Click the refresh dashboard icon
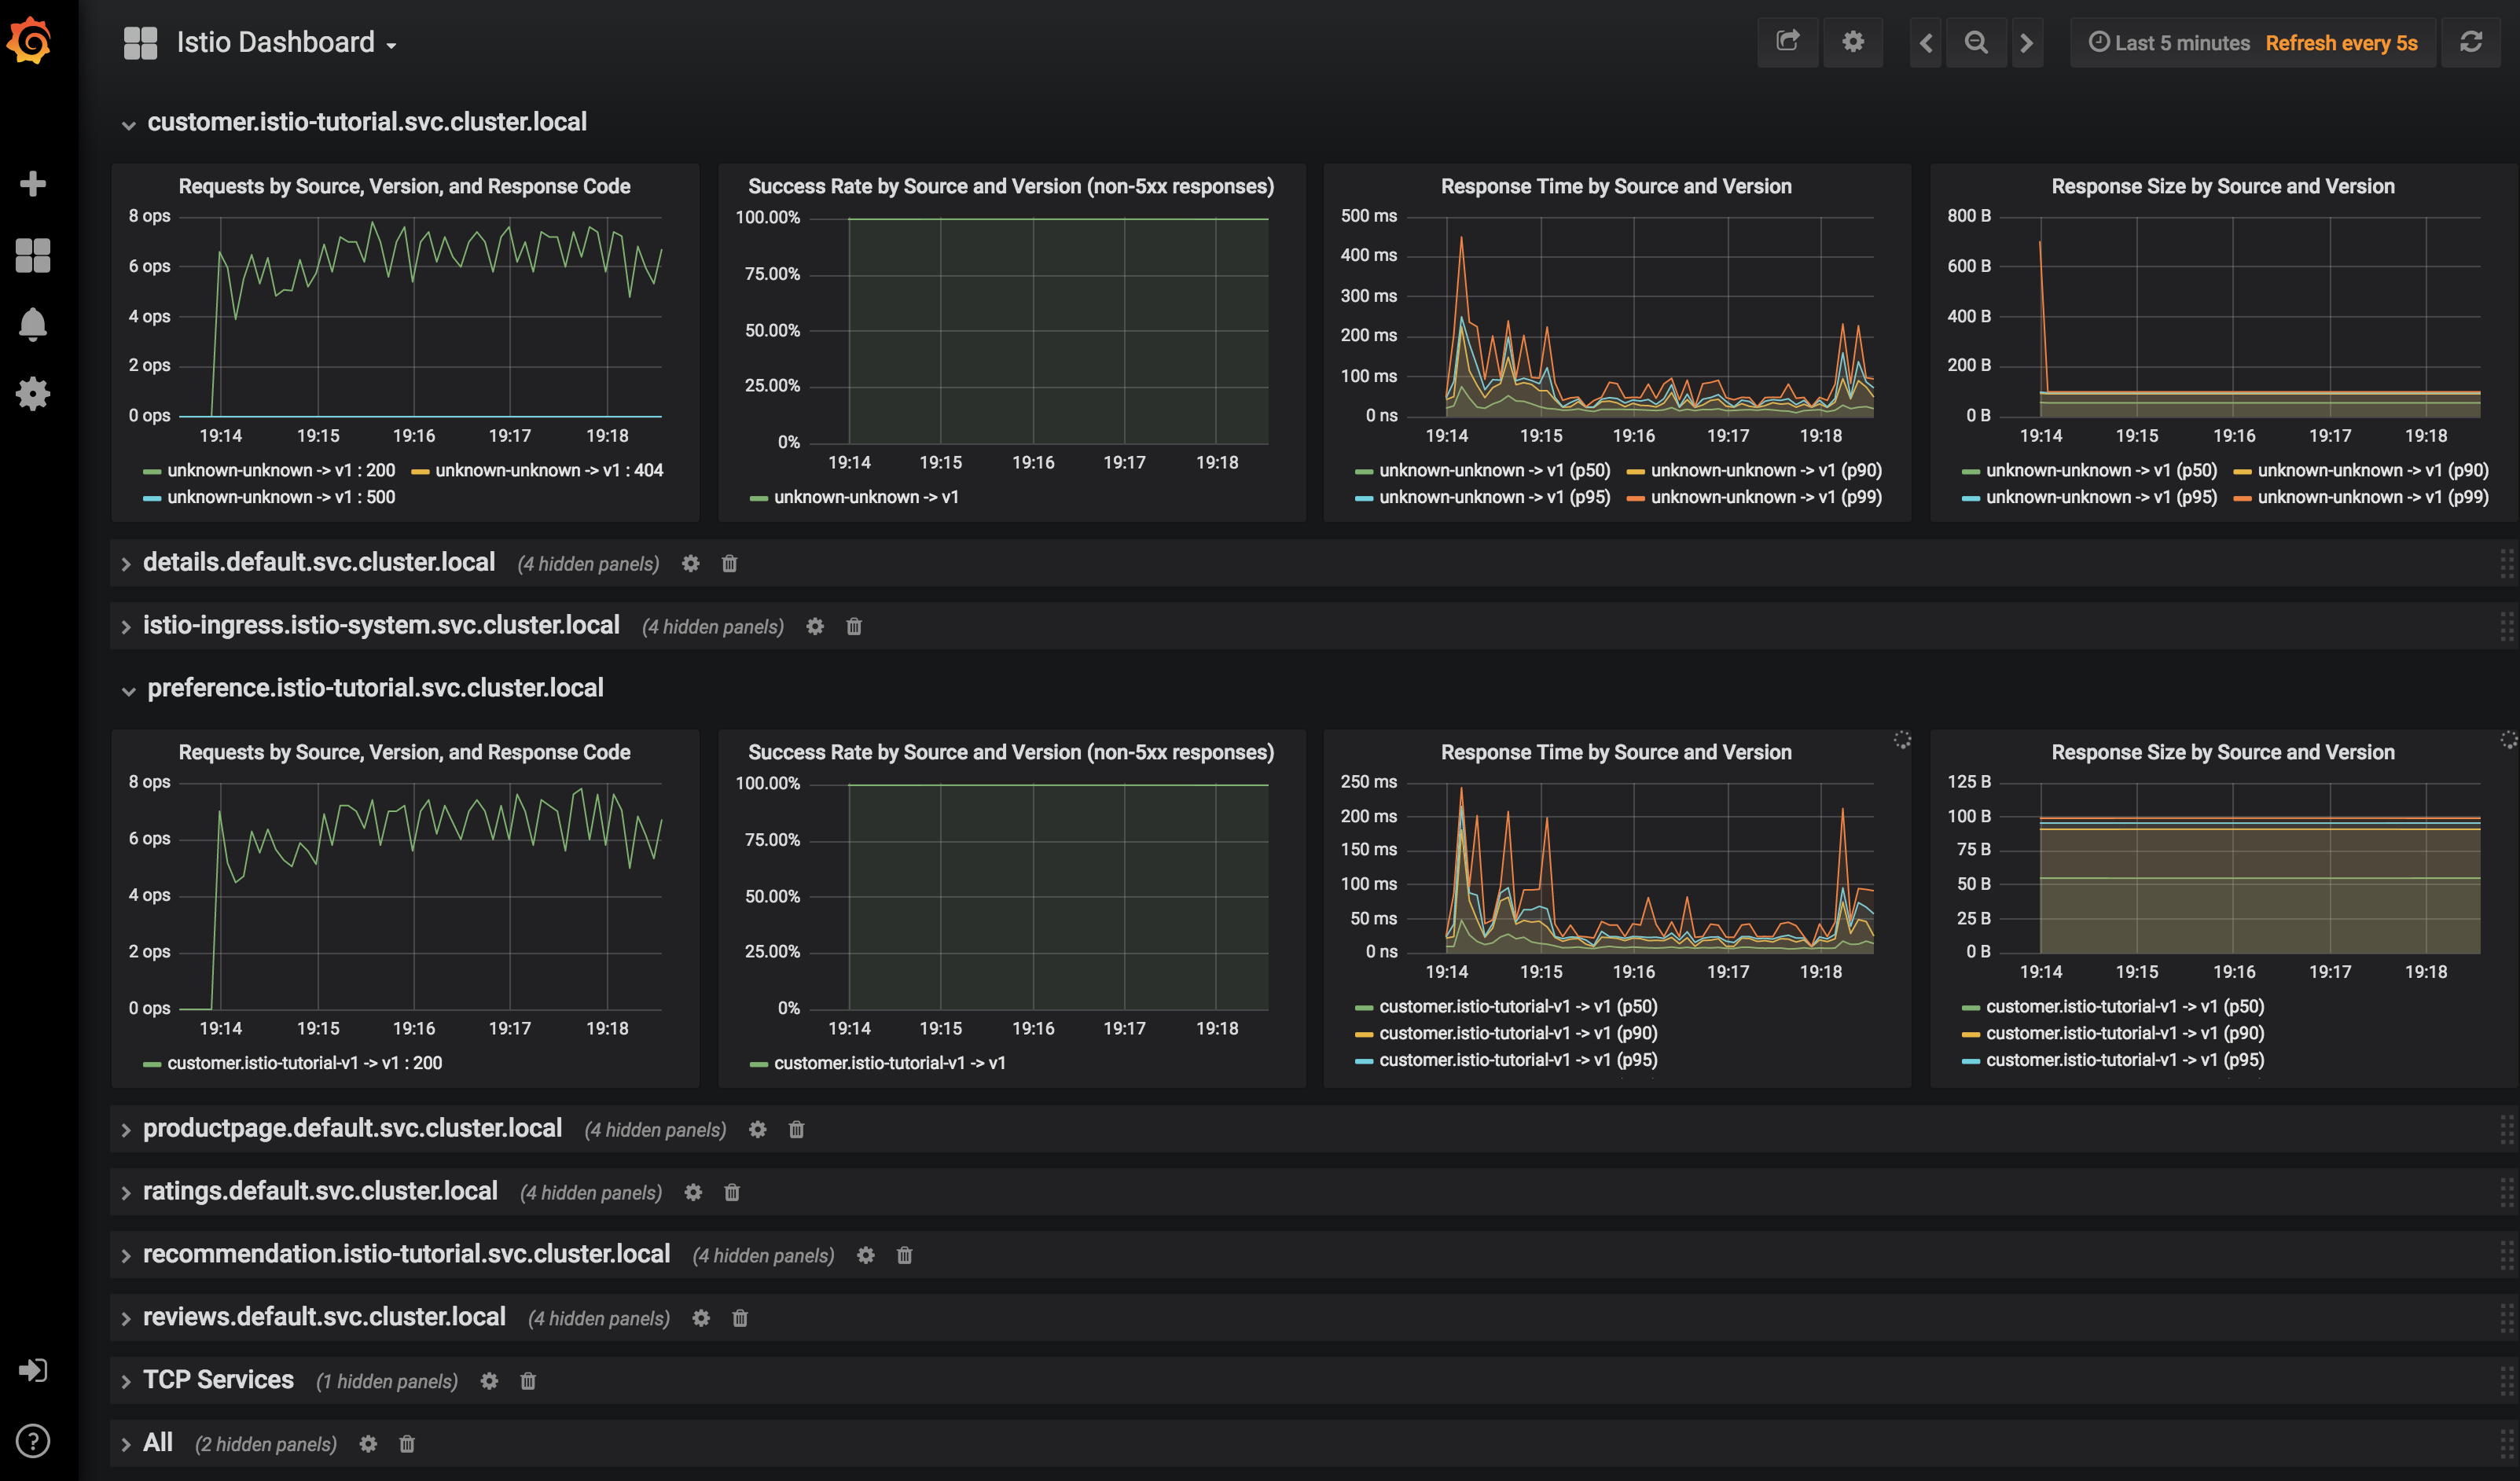The image size is (2520, 1481). 2470,42
